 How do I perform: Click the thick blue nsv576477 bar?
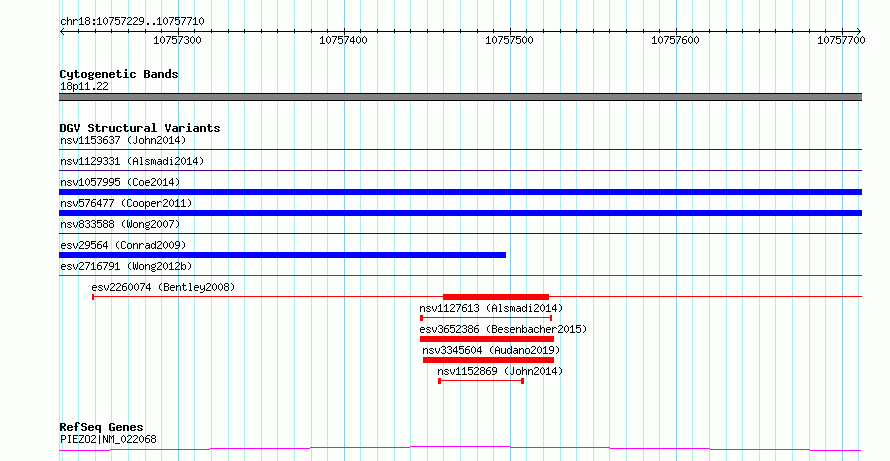[460, 213]
